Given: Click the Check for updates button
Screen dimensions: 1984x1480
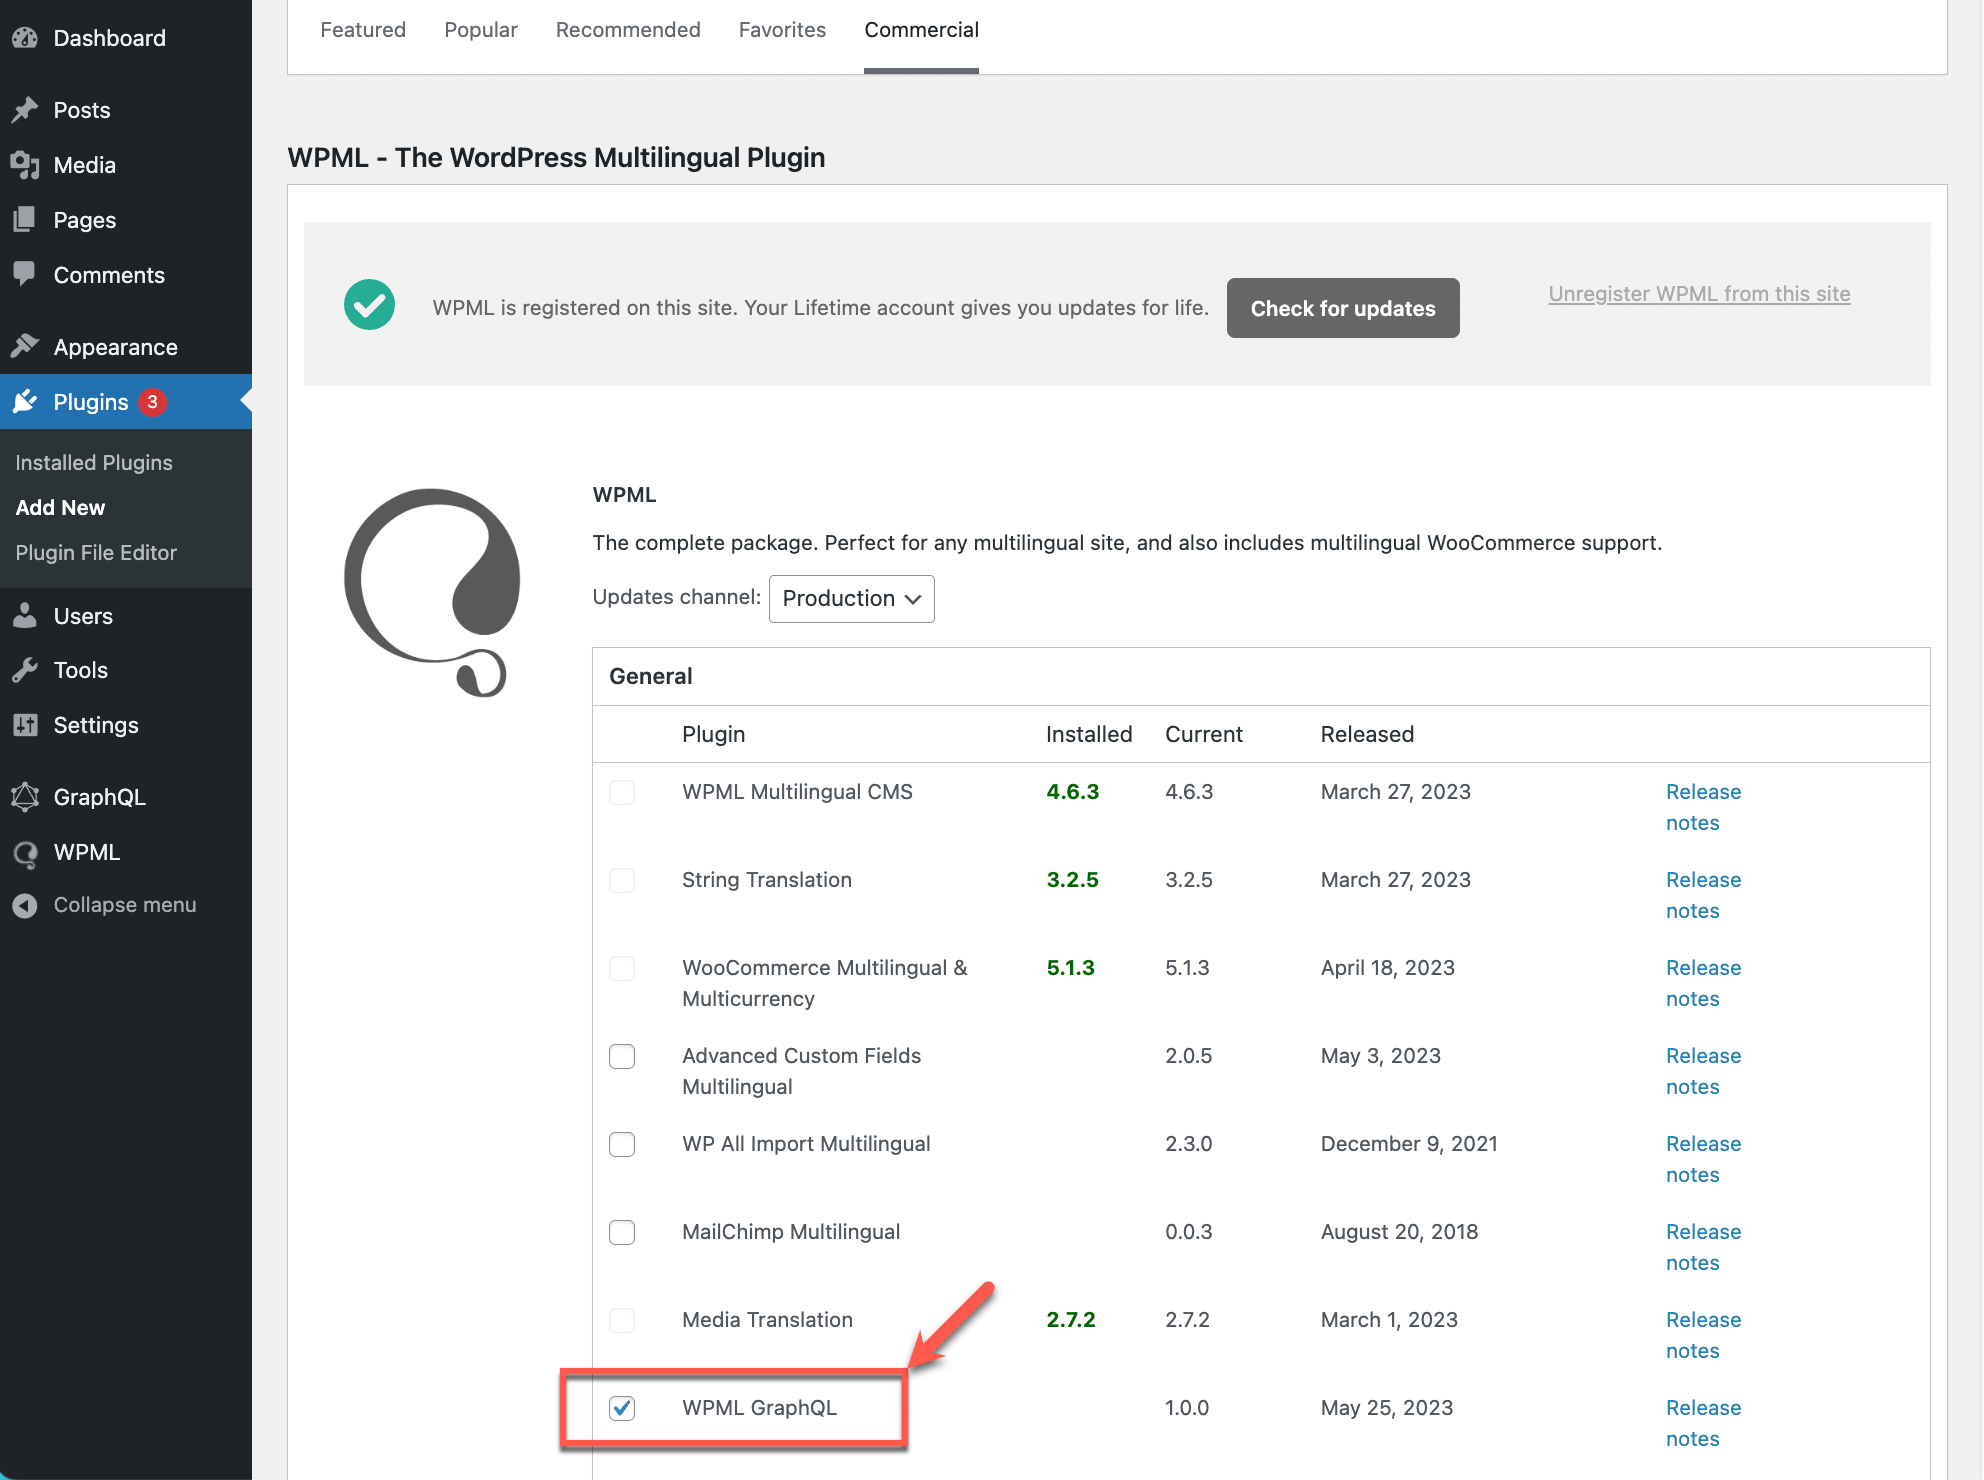Looking at the screenshot, I should pos(1343,308).
